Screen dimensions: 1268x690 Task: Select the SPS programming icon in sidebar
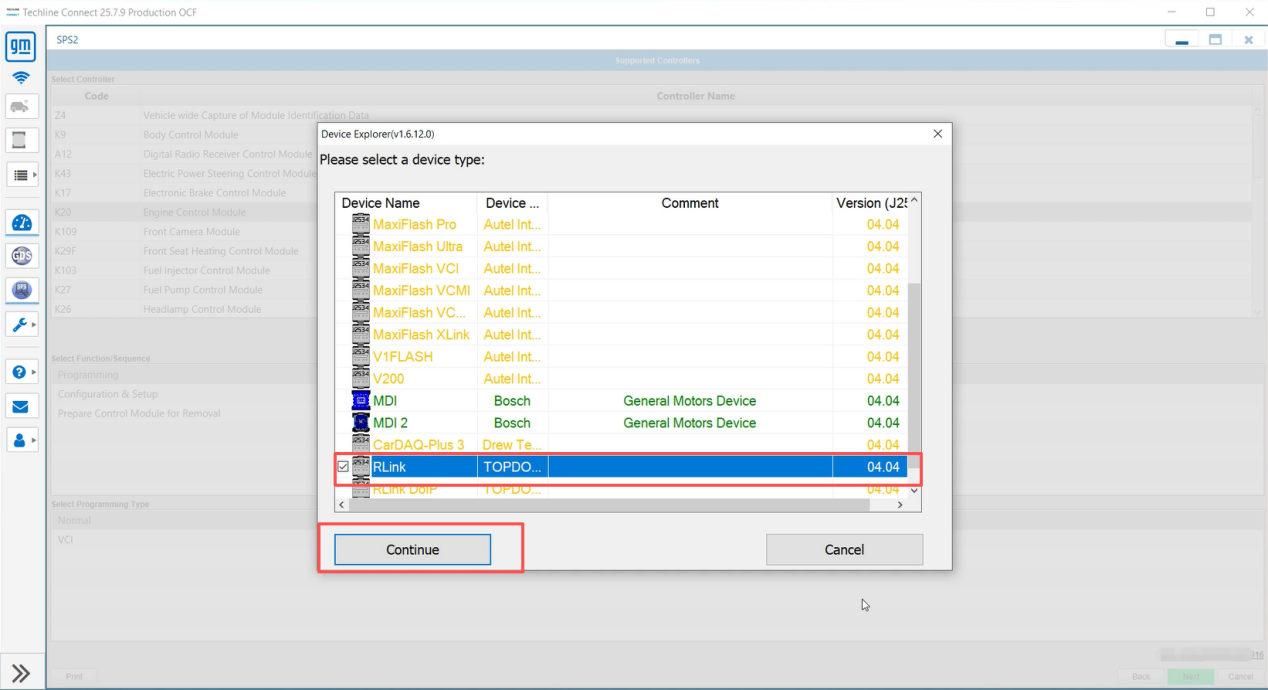(x=21, y=290)
